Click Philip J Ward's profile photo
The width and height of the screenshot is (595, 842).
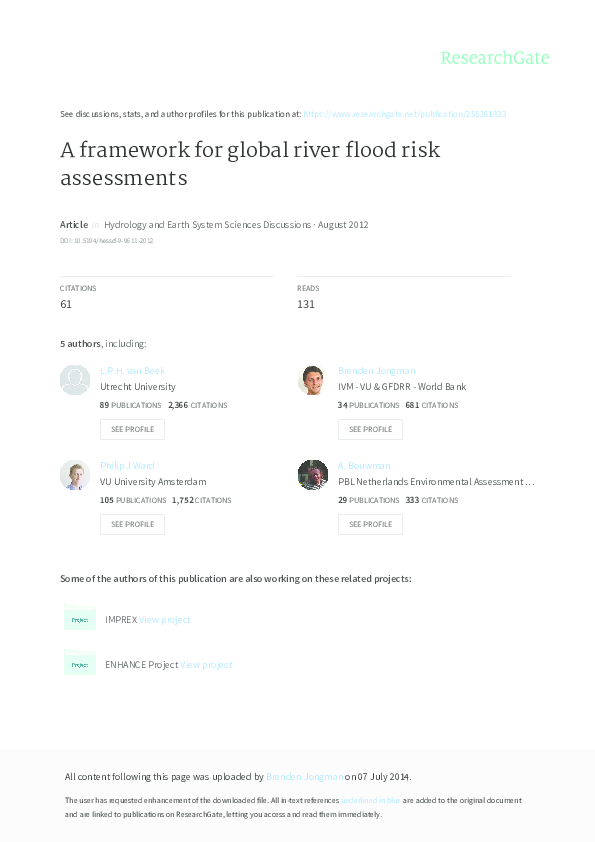(74, 475)
